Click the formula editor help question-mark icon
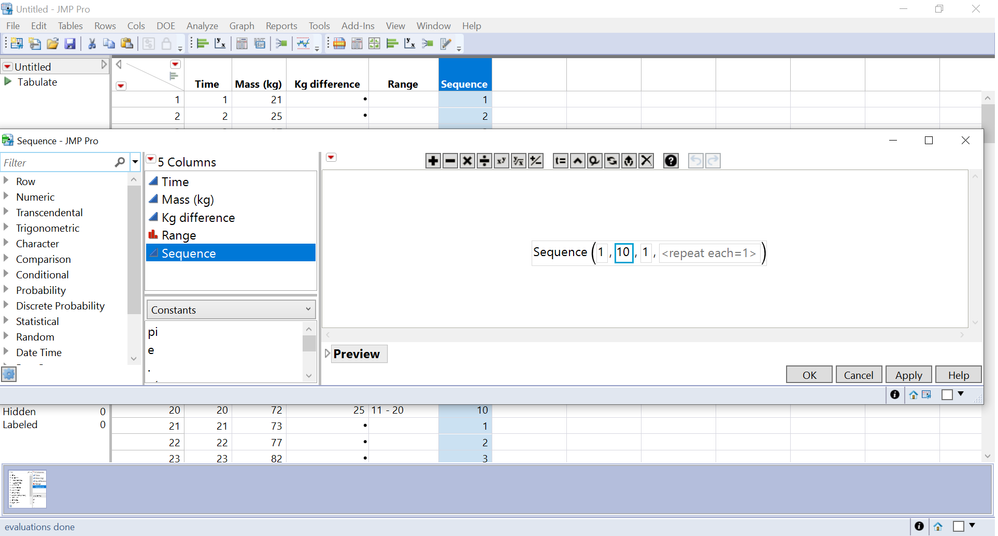998x536 pixels. click(671, 161)
